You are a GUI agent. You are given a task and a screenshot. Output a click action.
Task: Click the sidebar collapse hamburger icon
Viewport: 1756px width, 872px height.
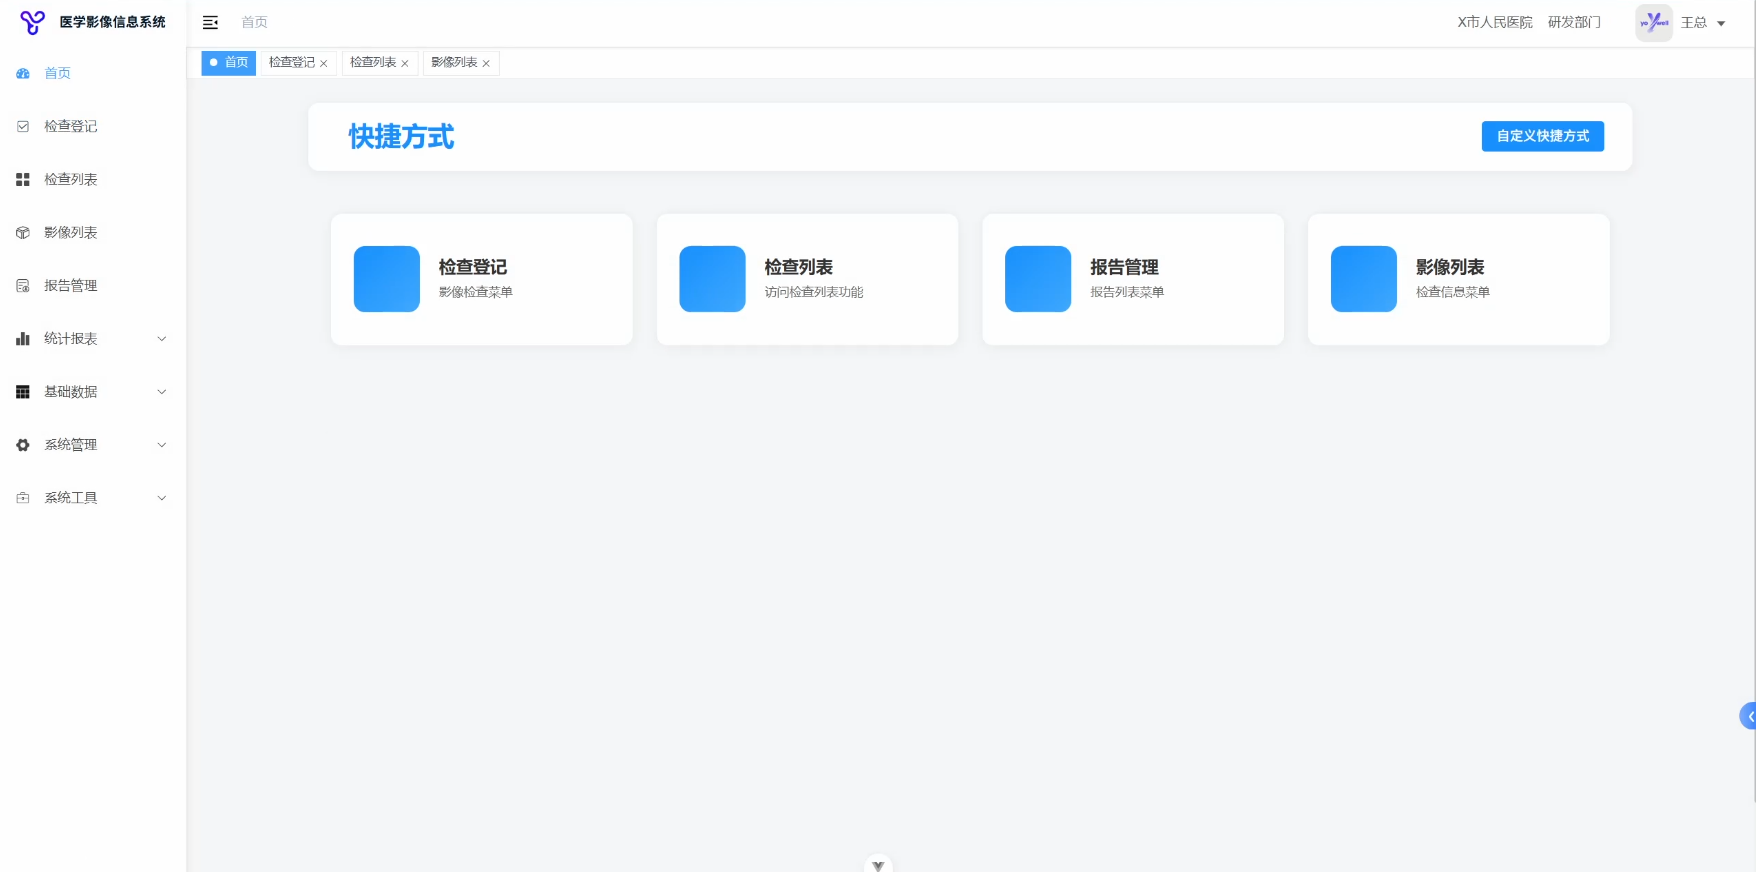[x=210, y=22]
